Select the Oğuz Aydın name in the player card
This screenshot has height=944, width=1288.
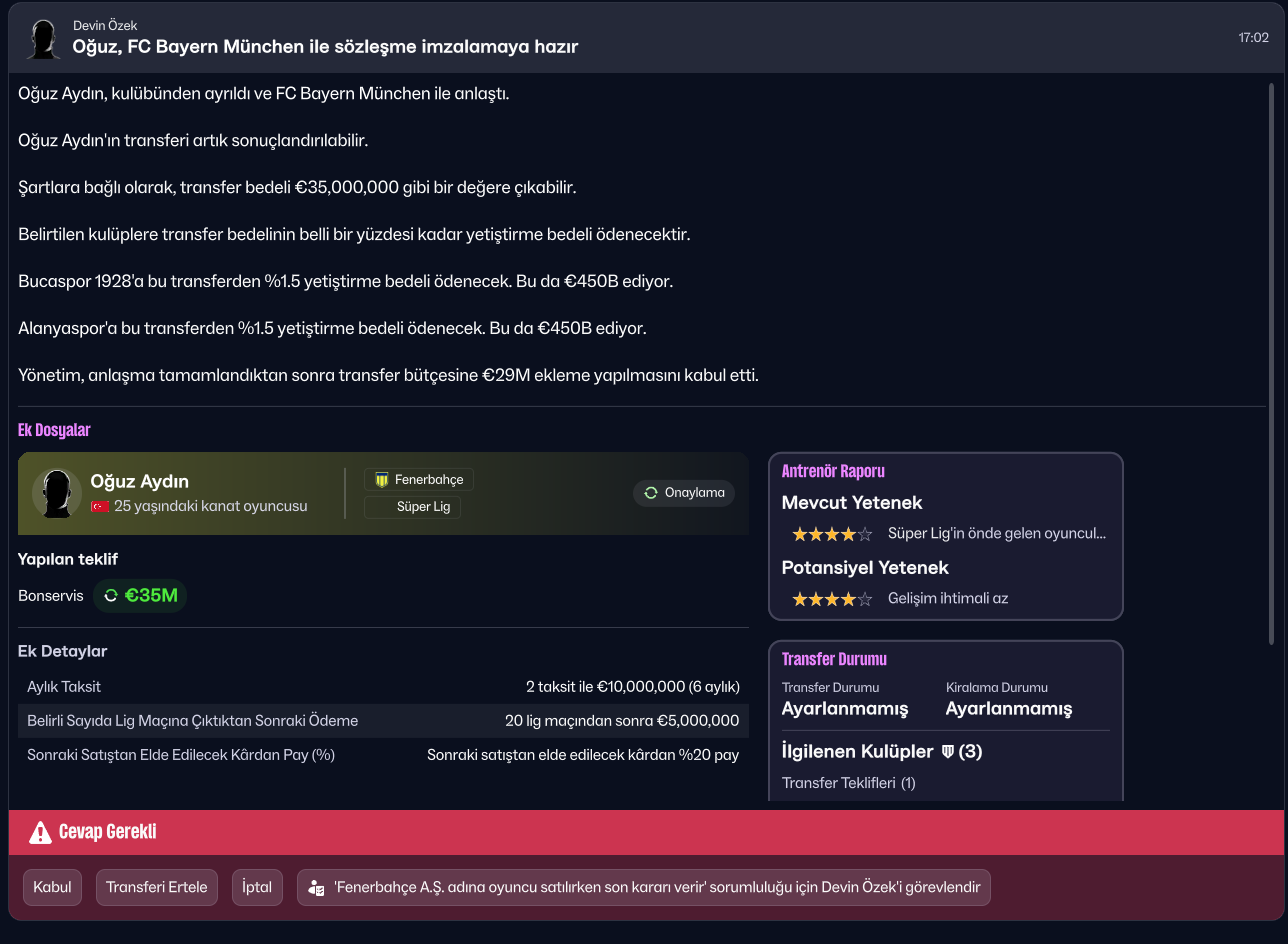(x=140, y=482)
